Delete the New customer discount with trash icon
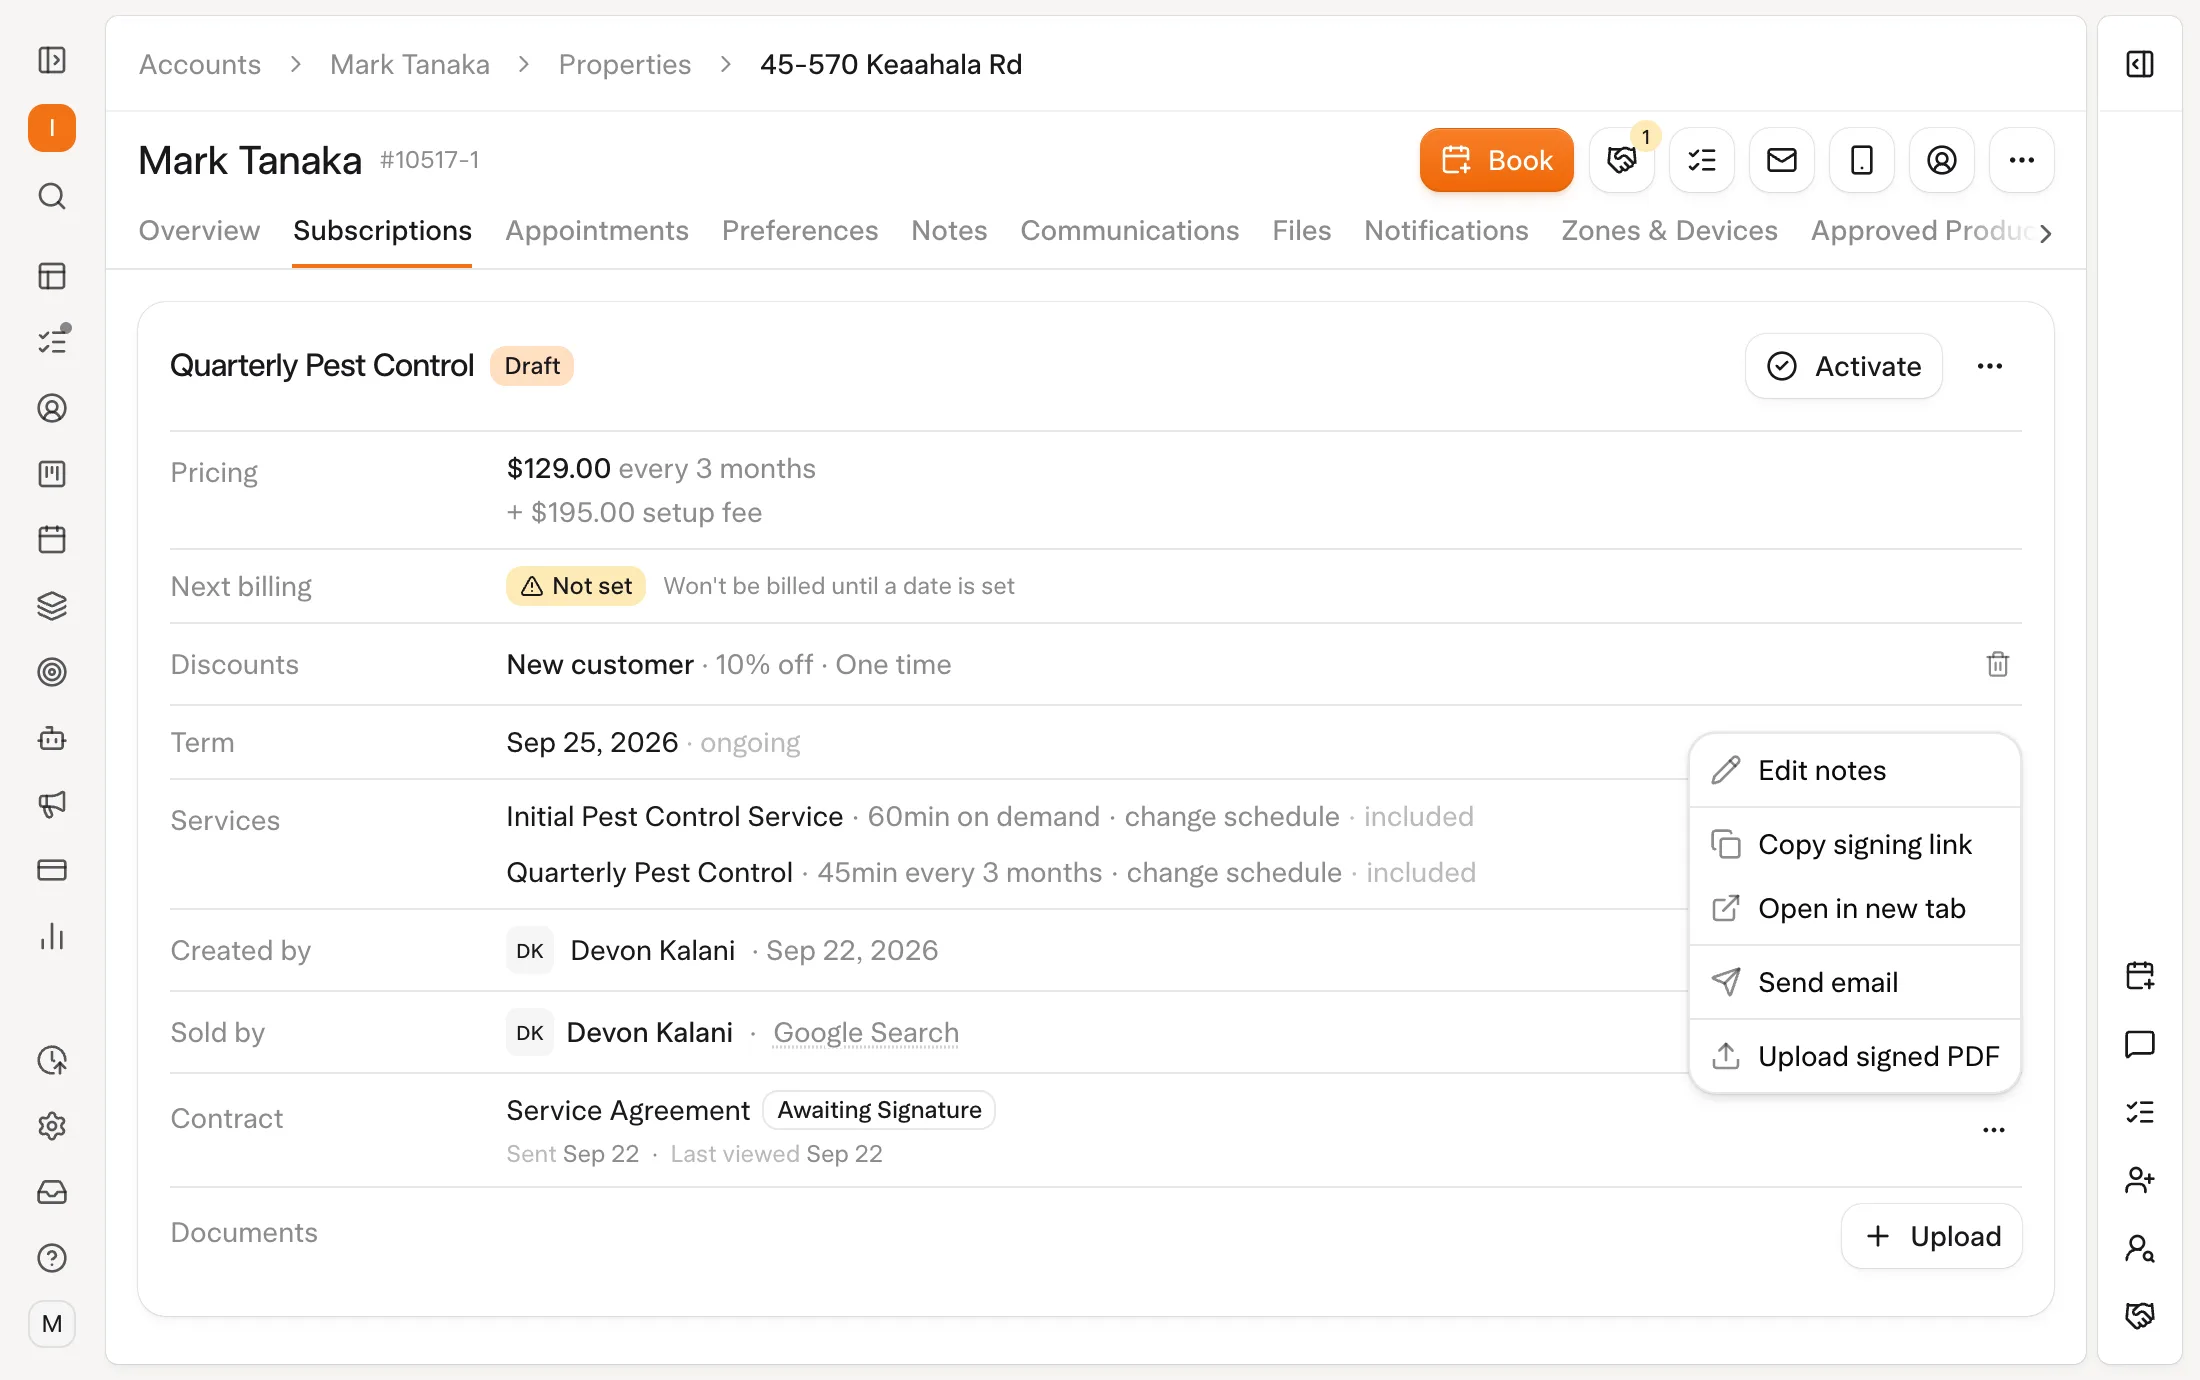The image size is (2200, 1380). [x=1998, y=664]
